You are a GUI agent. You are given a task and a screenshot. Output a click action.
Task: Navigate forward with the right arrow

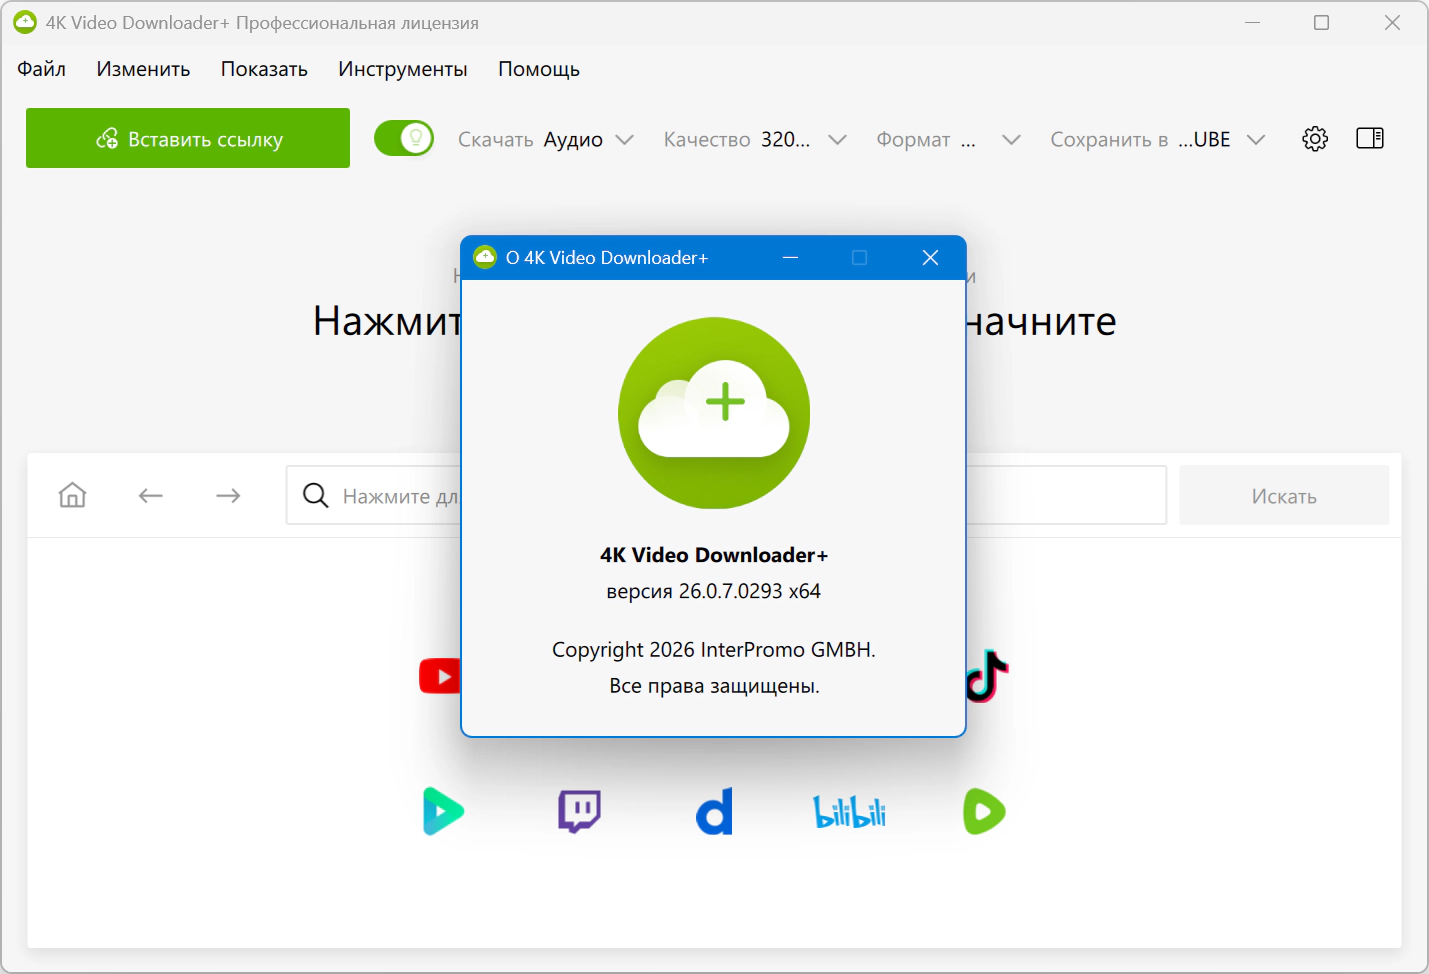click(228, 495)
